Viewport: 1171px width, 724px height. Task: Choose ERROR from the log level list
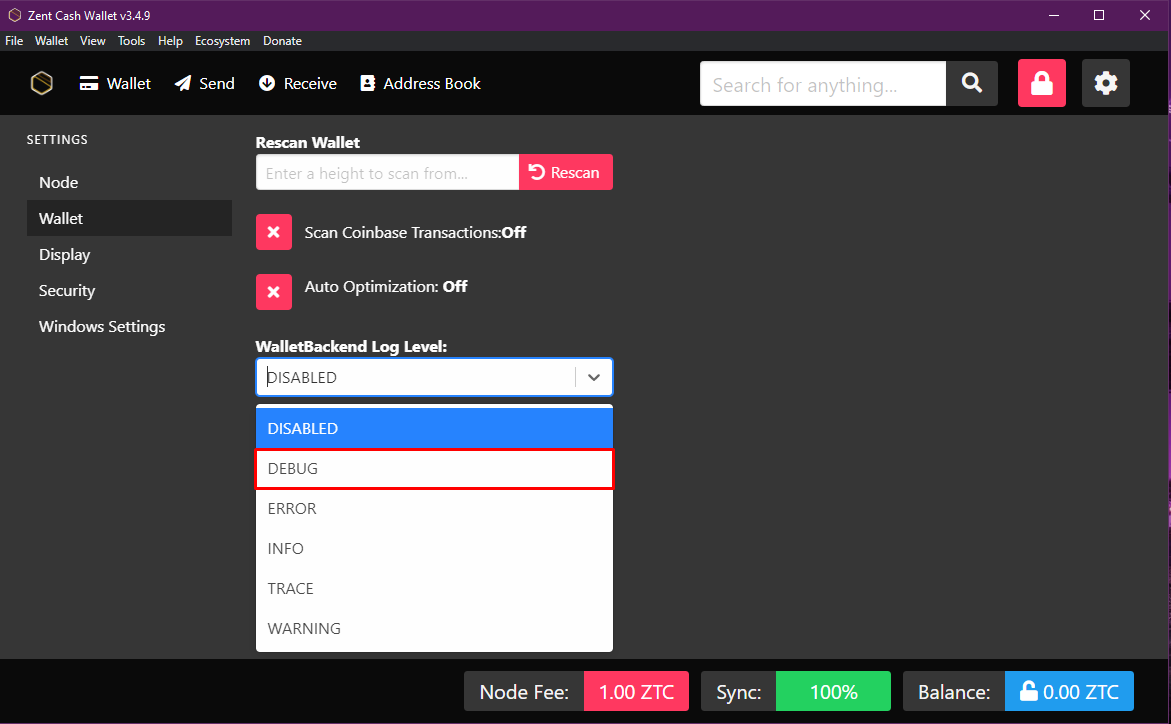pyautogui.click(x=434, y=509)
